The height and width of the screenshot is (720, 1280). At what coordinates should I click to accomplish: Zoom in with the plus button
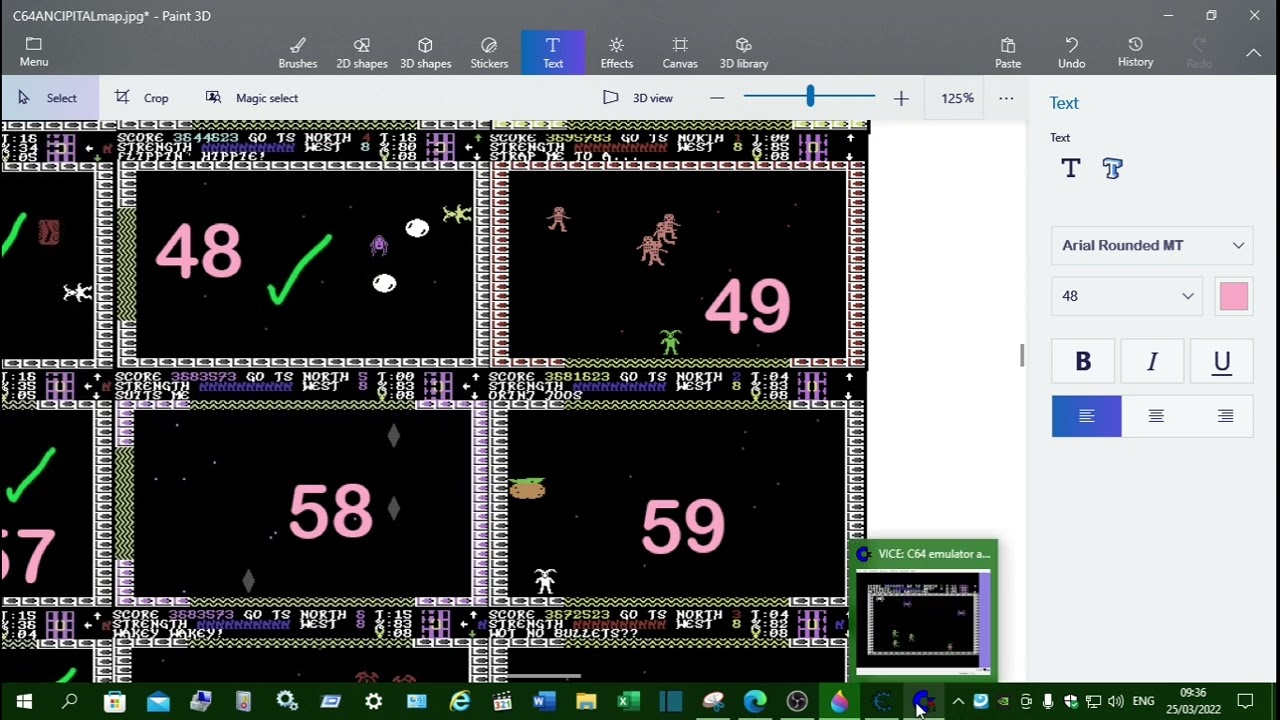click(x=901, y=98)
